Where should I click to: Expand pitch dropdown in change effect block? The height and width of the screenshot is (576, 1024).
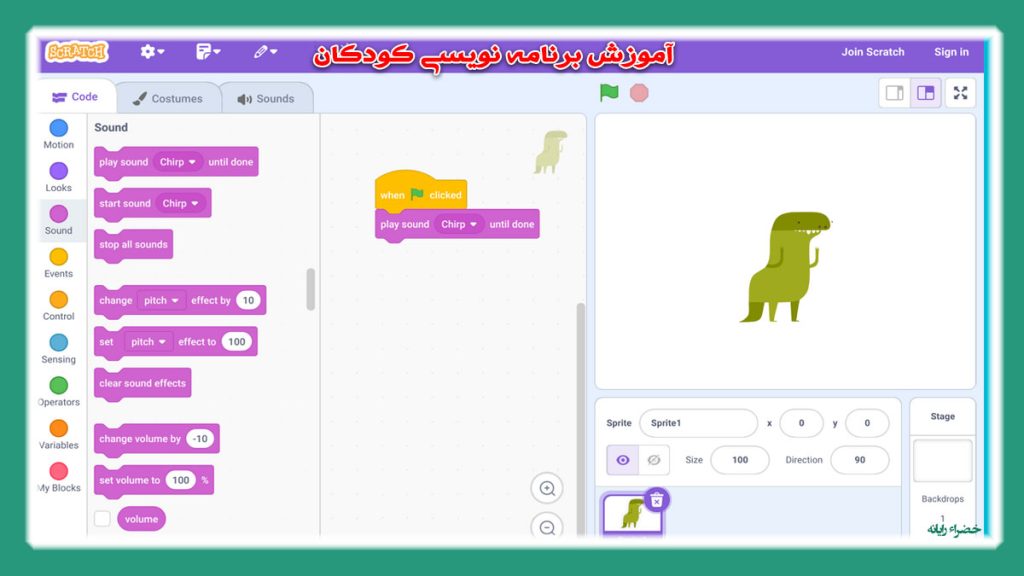point(161,300)
